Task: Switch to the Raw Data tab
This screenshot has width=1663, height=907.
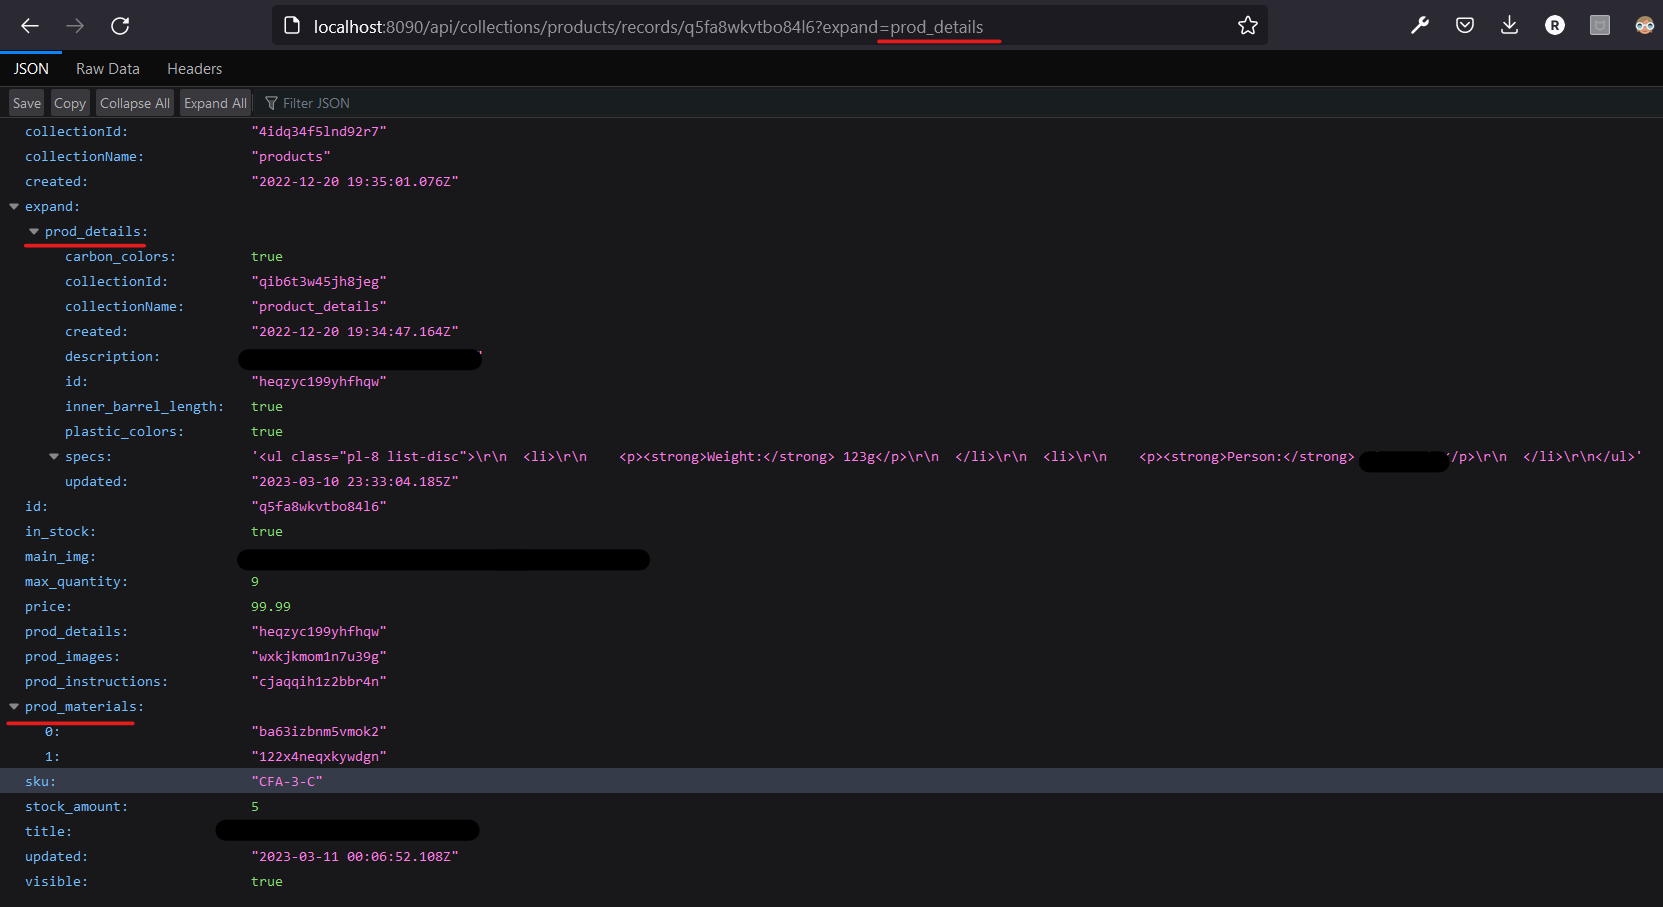Action: [107, 68]
